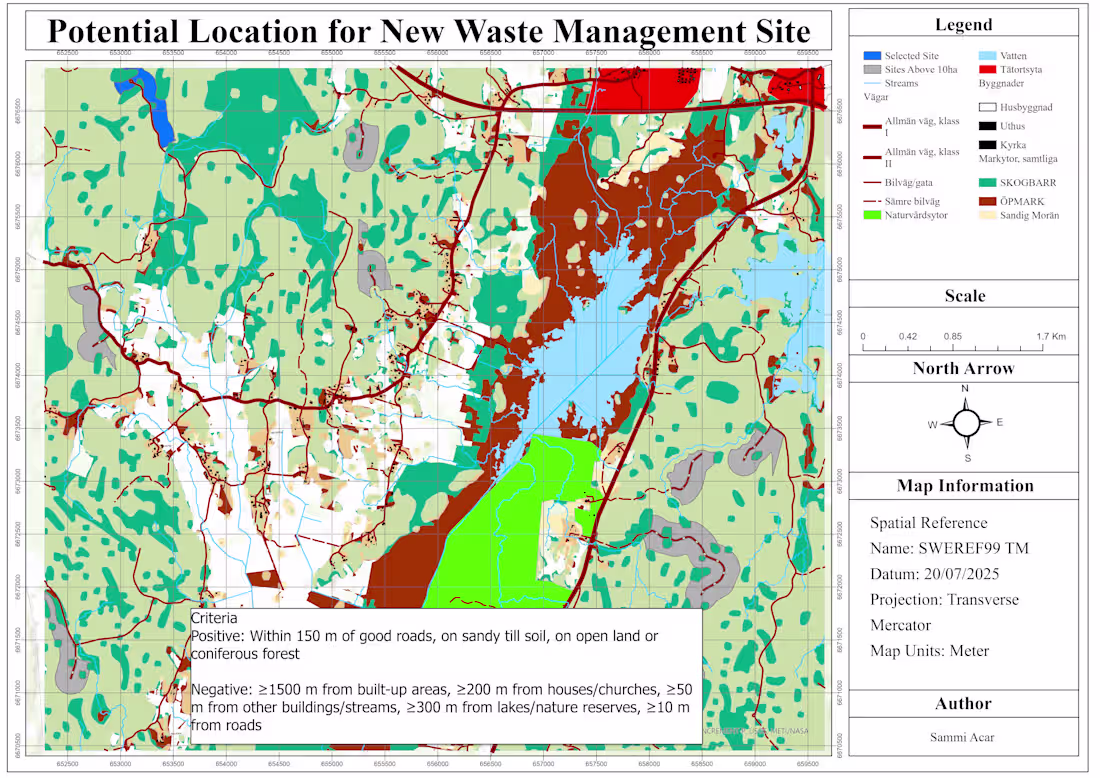The width and height of the screenshot is (1100, 778).
Task: Click the black Kyrka swatch
Action: [987, 145]
